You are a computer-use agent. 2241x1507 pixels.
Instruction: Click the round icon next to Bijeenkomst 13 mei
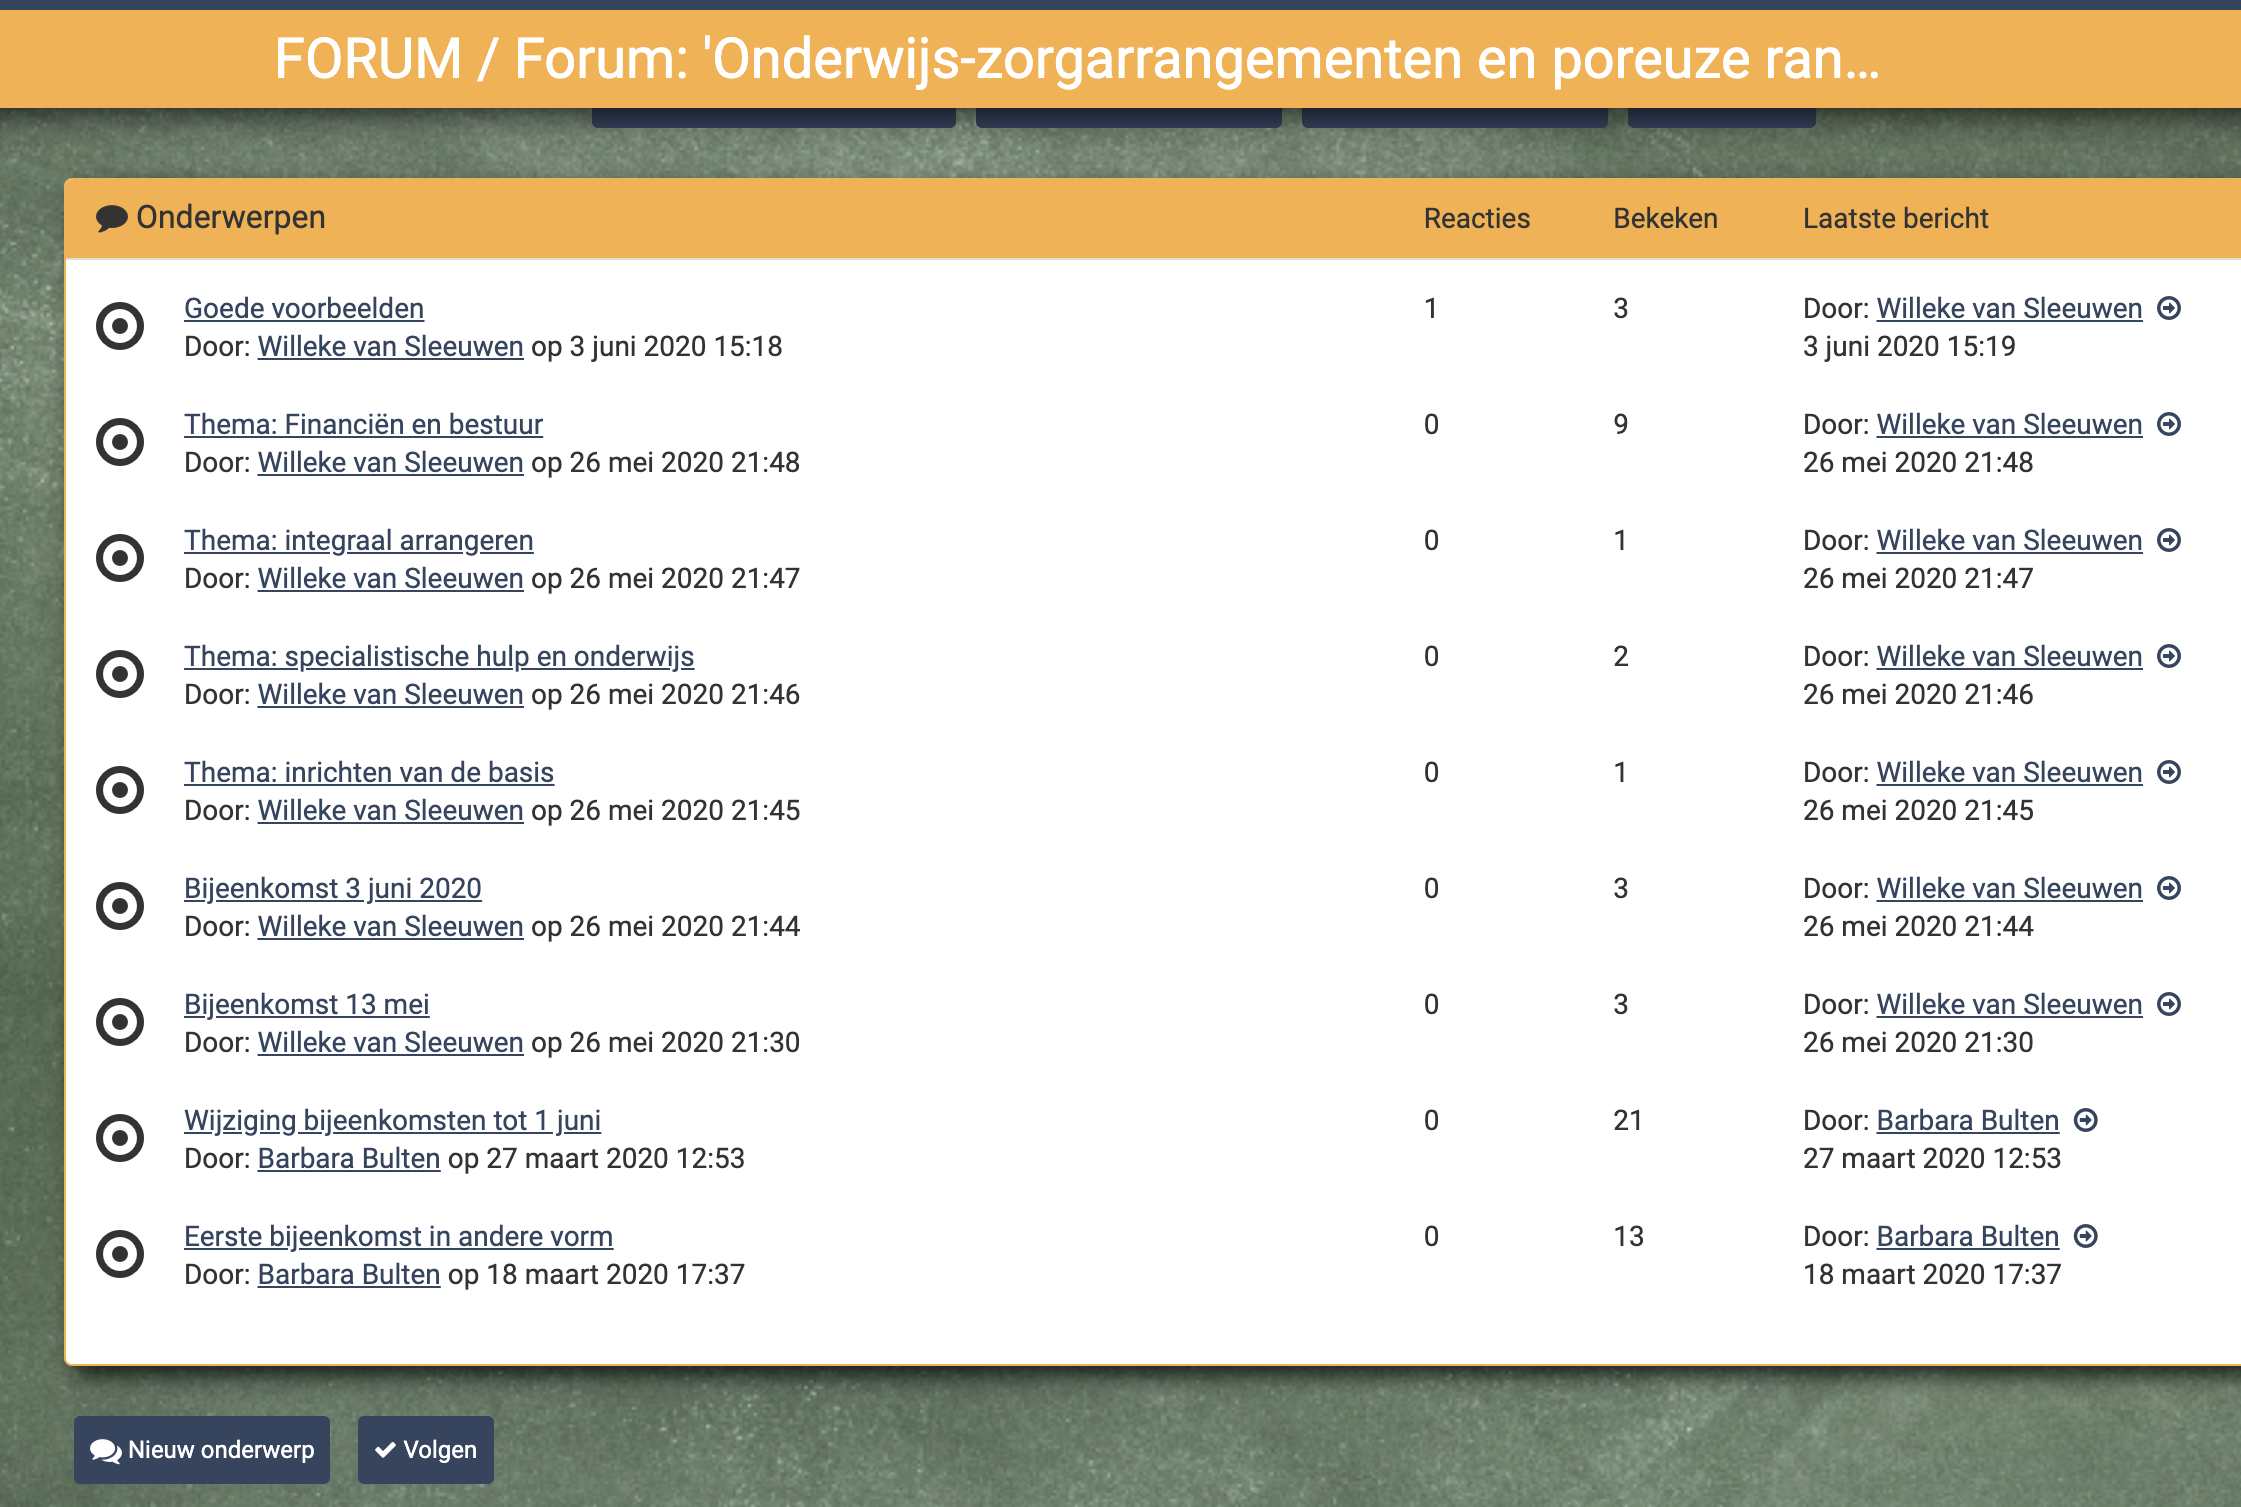pos(120,1022)
